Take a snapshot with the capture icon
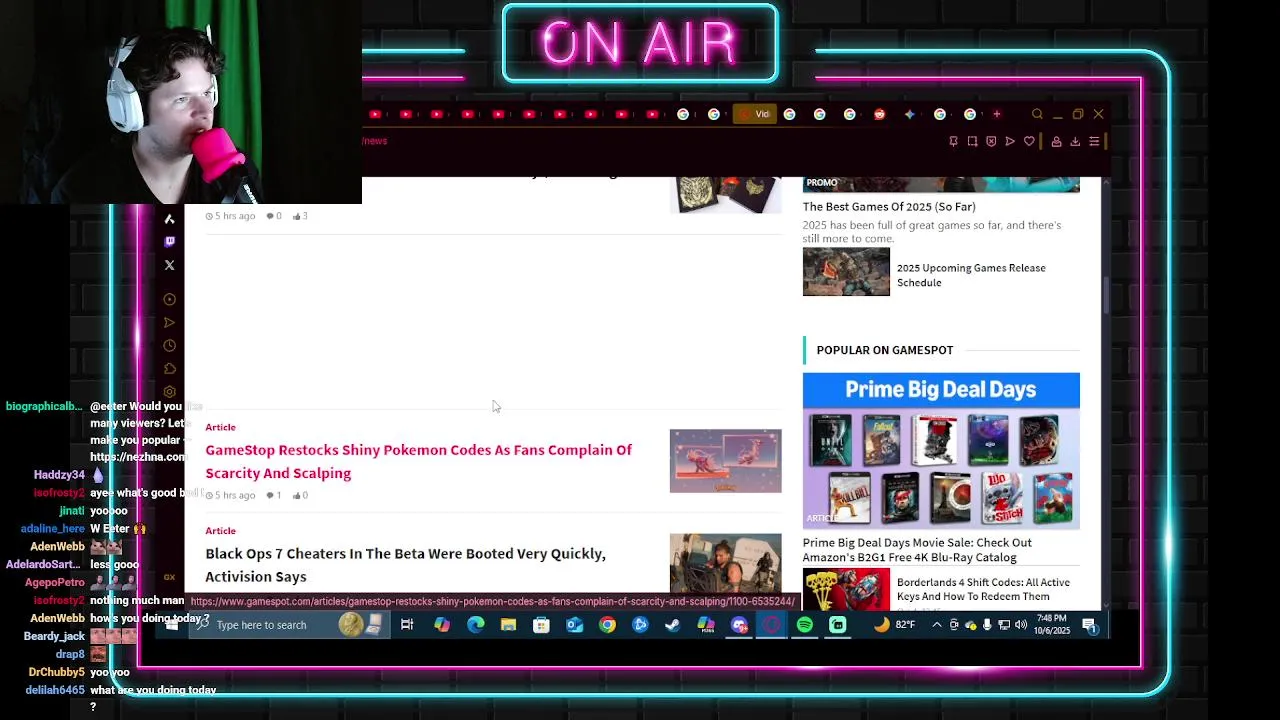The width and height of the screenshot is (1280, 720). click(x=972, y=141)
